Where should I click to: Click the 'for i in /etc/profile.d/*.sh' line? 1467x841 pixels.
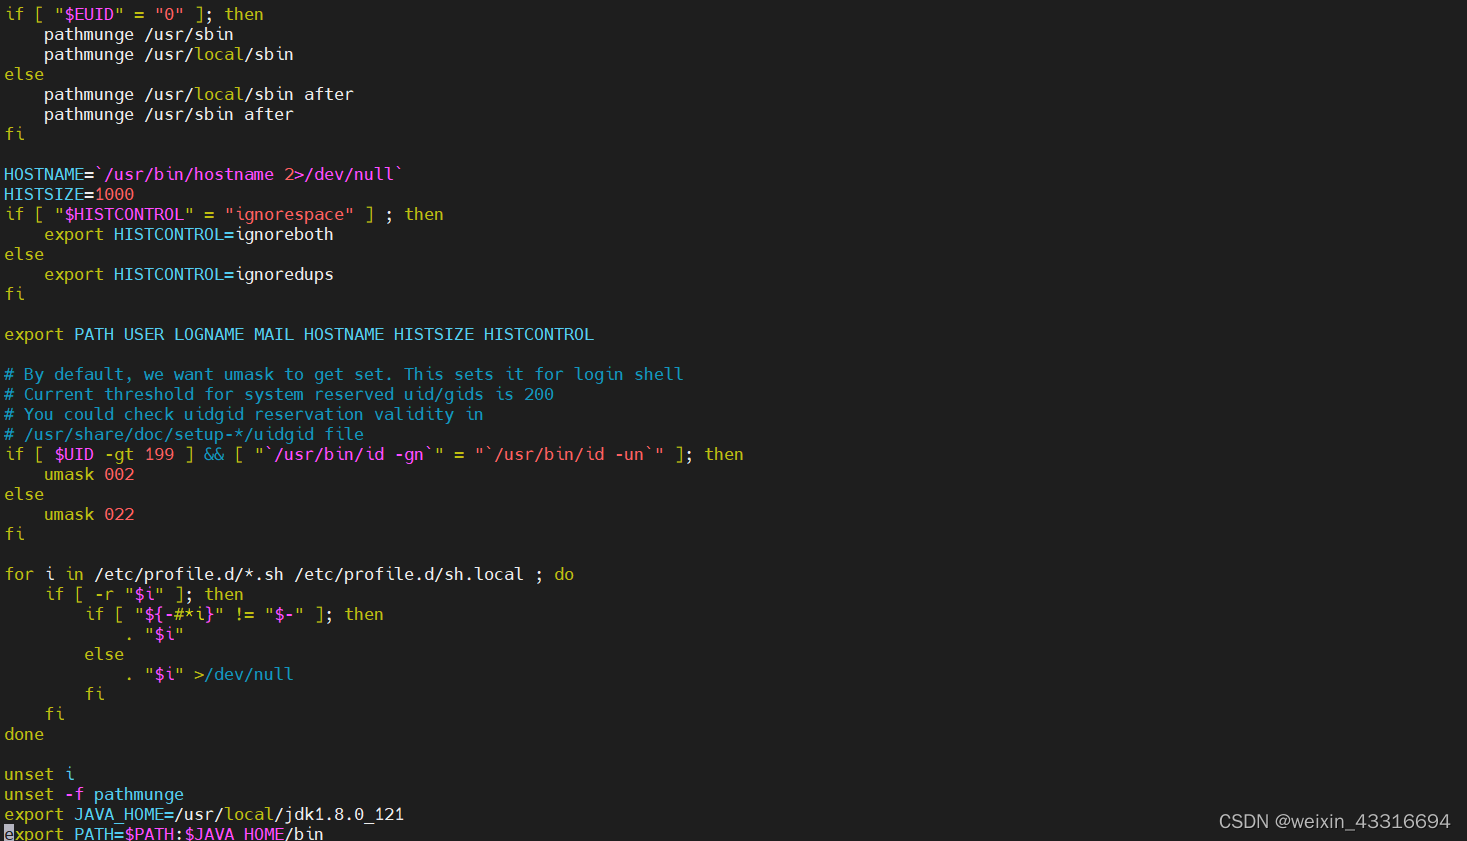pyautogui.click(x=289, y=574)
